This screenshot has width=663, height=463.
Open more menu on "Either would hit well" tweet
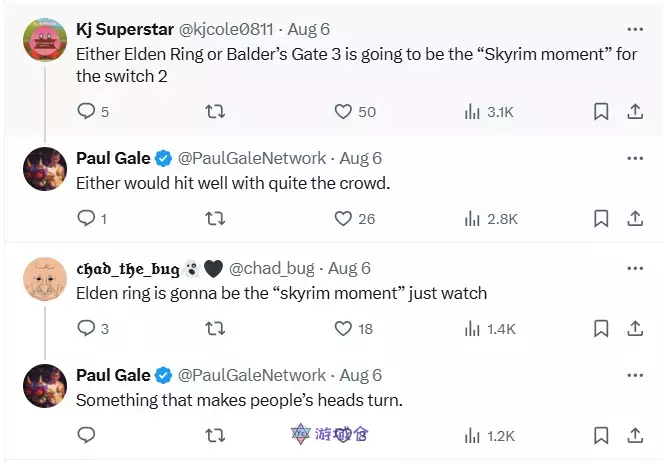[x=634, y=157]
